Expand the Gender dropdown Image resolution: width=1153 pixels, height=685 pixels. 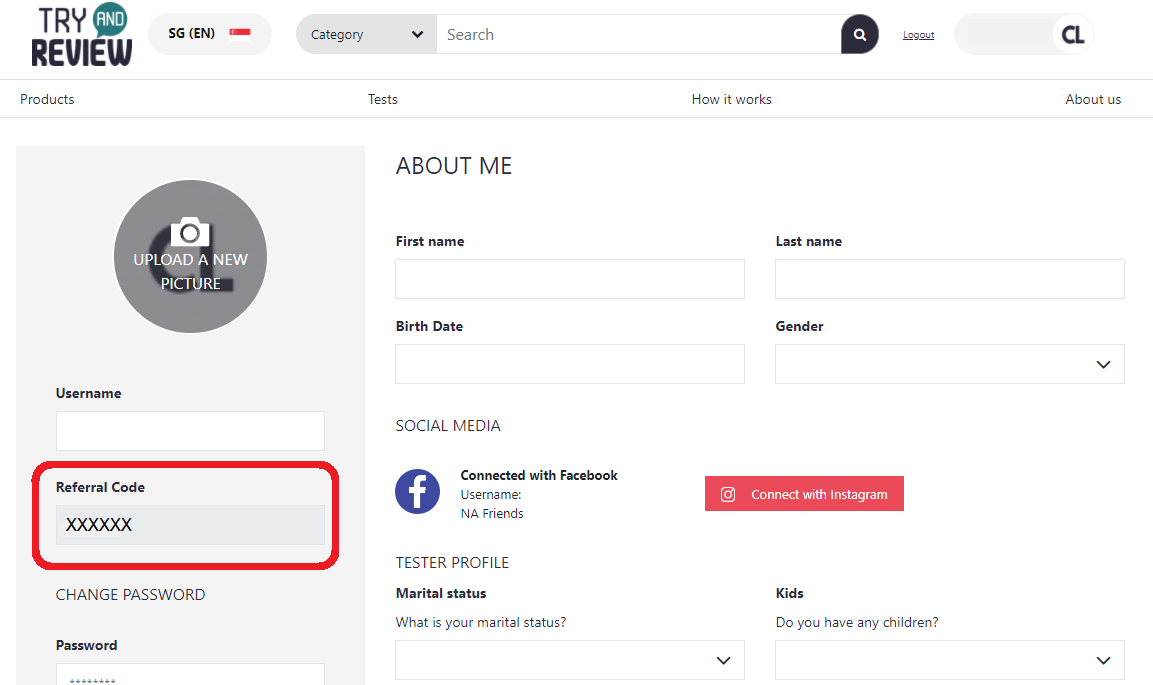[x=949, y=364]
